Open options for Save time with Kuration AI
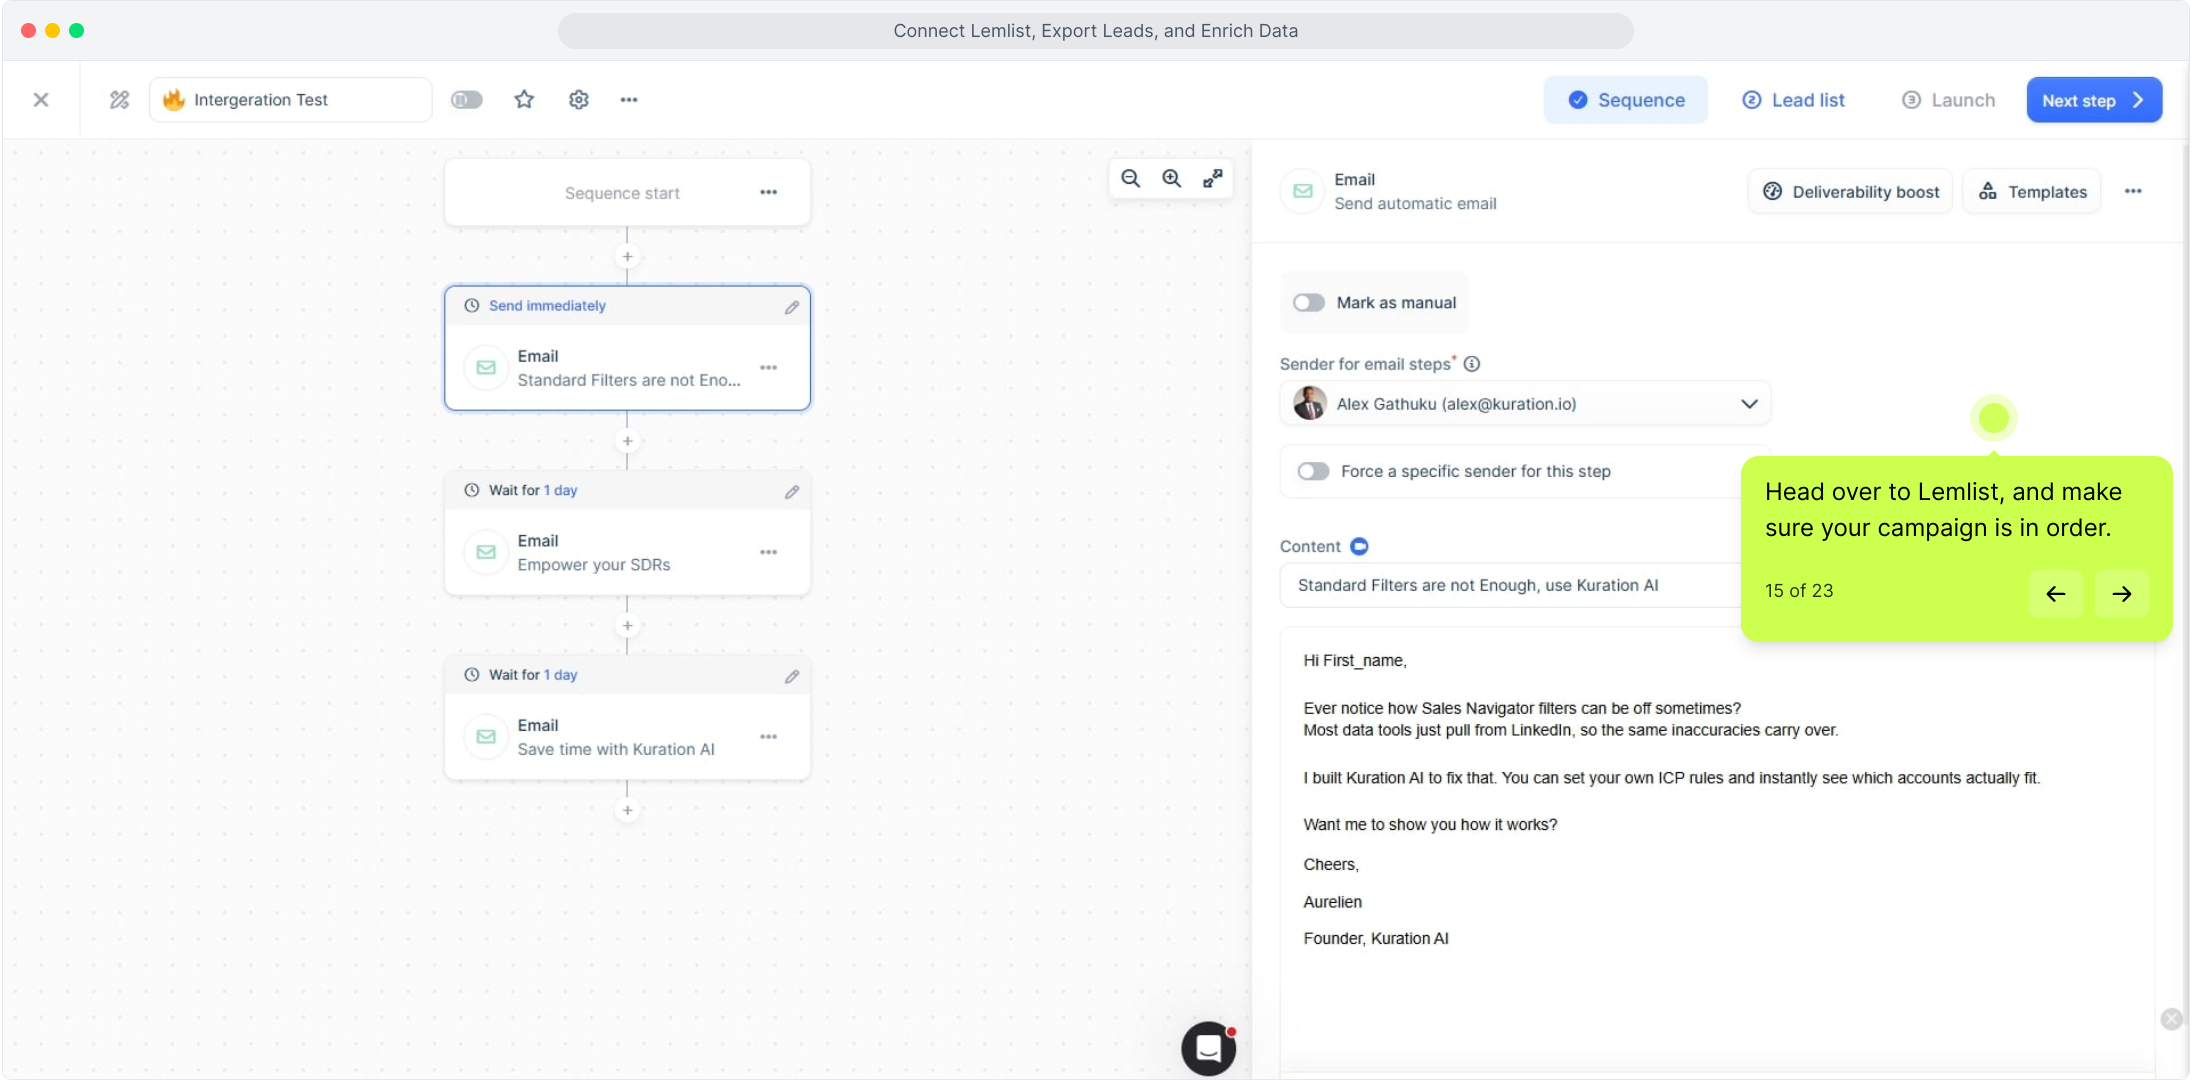The height and width of the screenshot is (1080, 2192). pyautogui.click(x=768, y=737)
